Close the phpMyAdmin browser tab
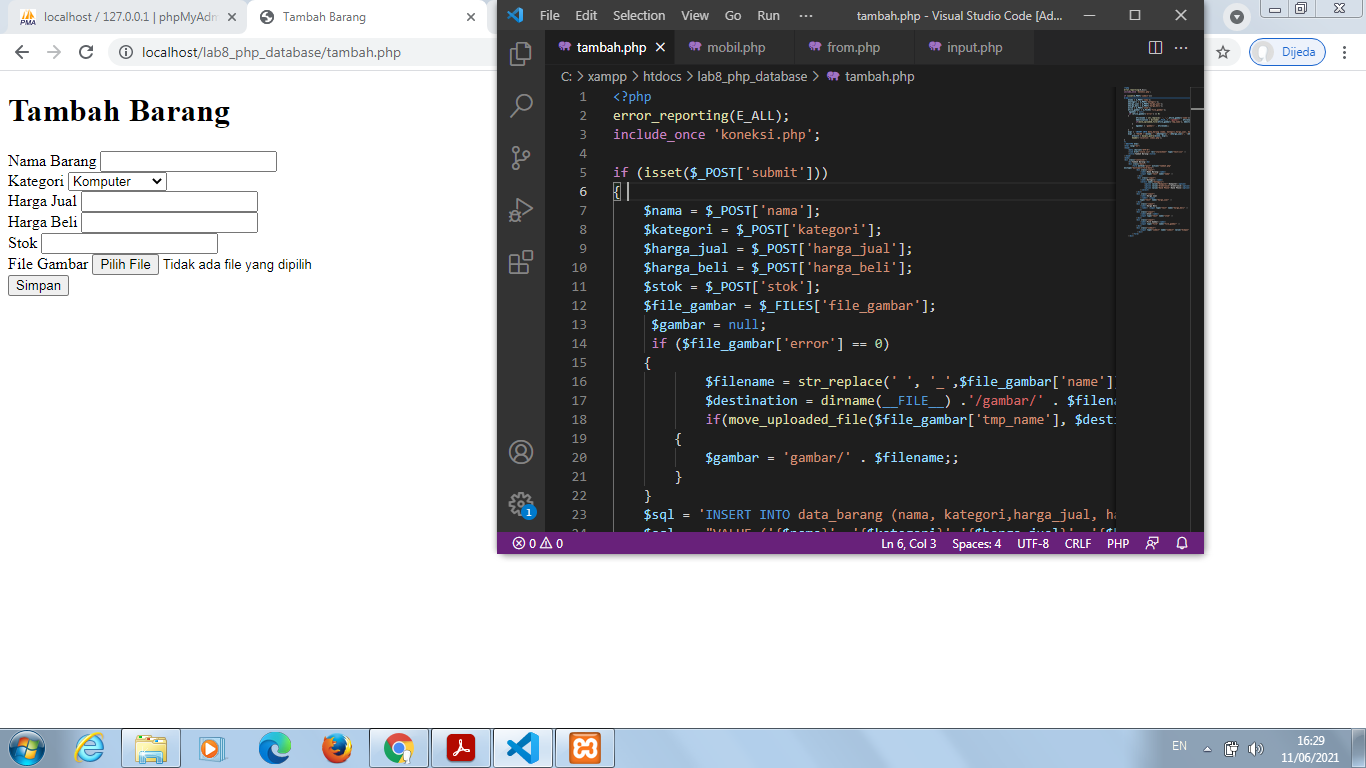 (x=231, y=17)
